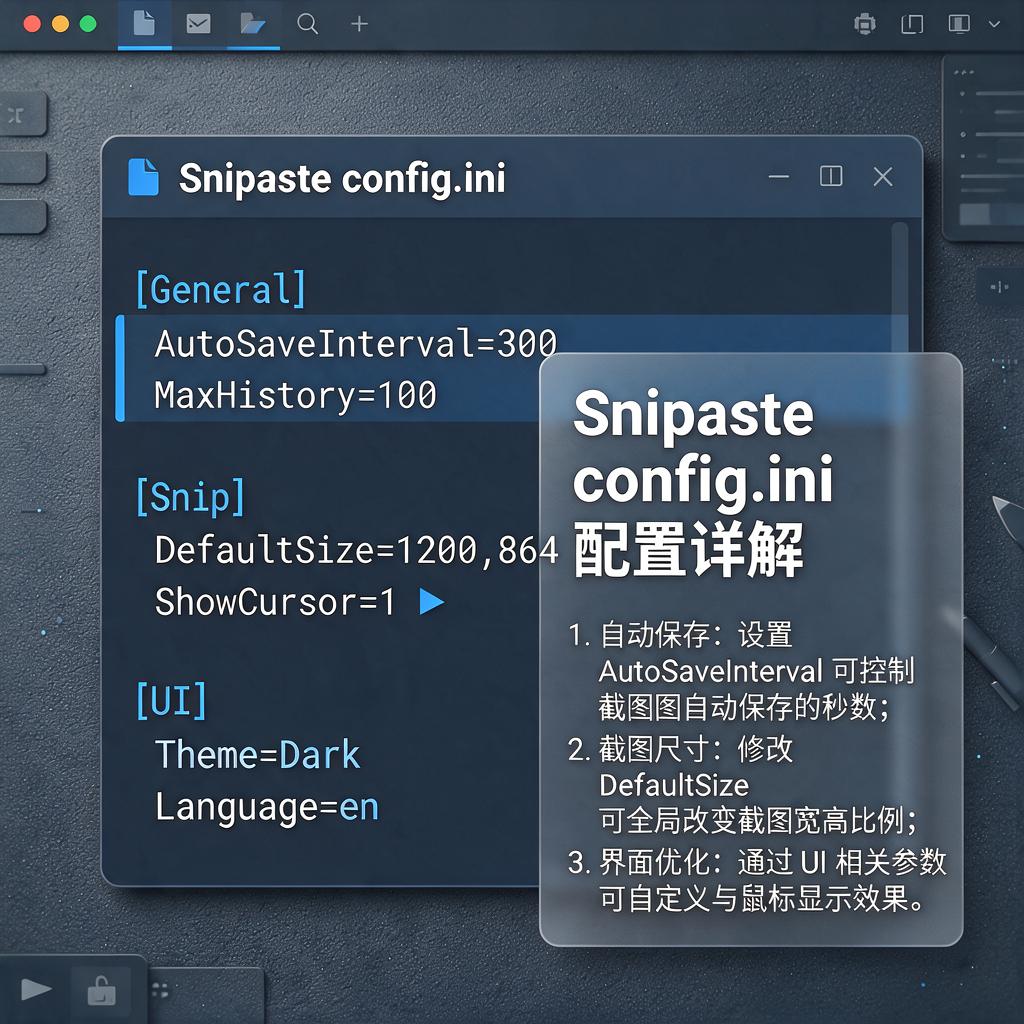Viewport: 1024px width, 1024px height.
Task: Close the Snipaste config.ini window
Action: coord(883,176)
